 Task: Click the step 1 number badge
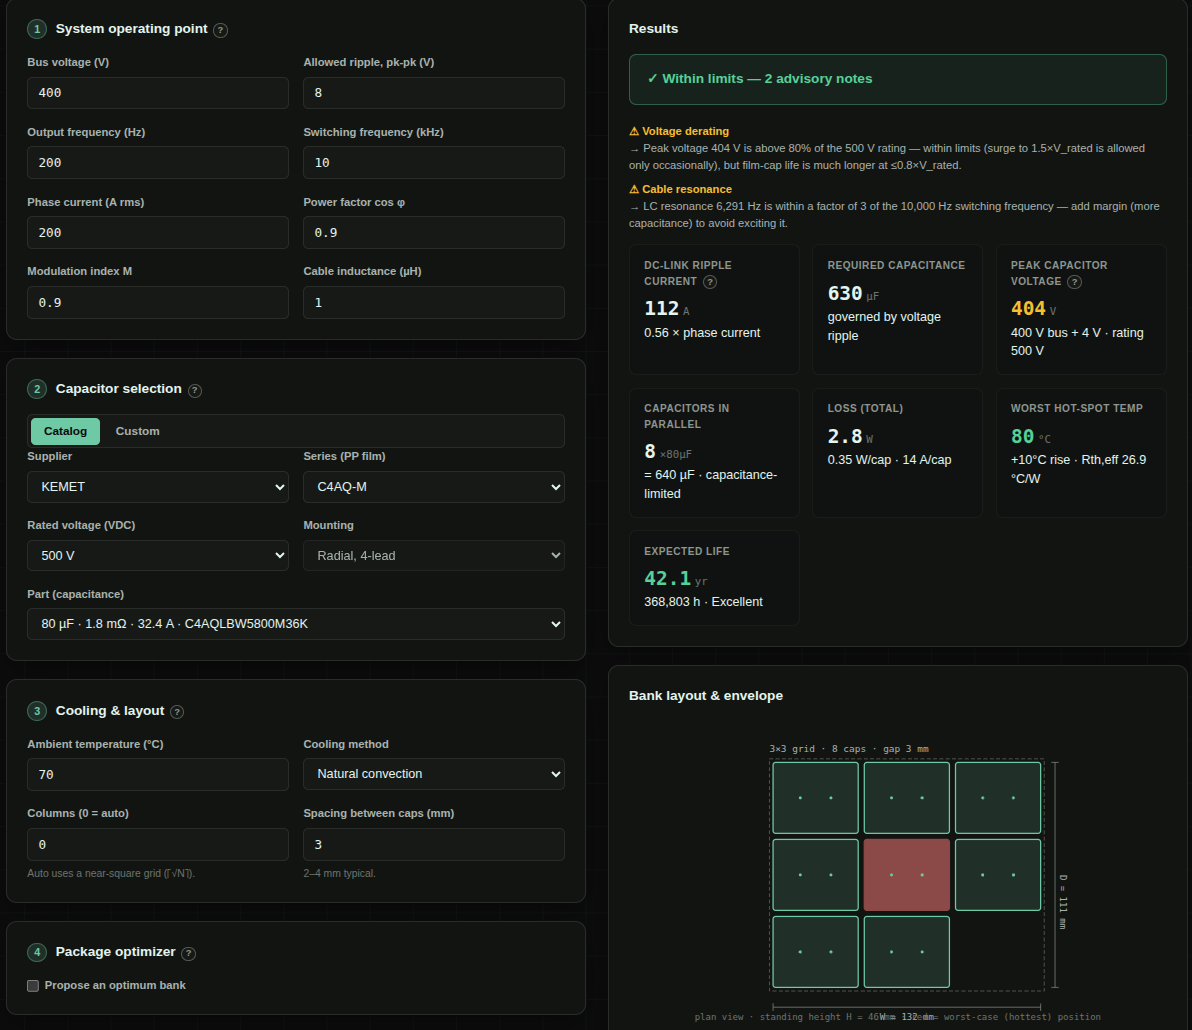[x=36, y=29]
